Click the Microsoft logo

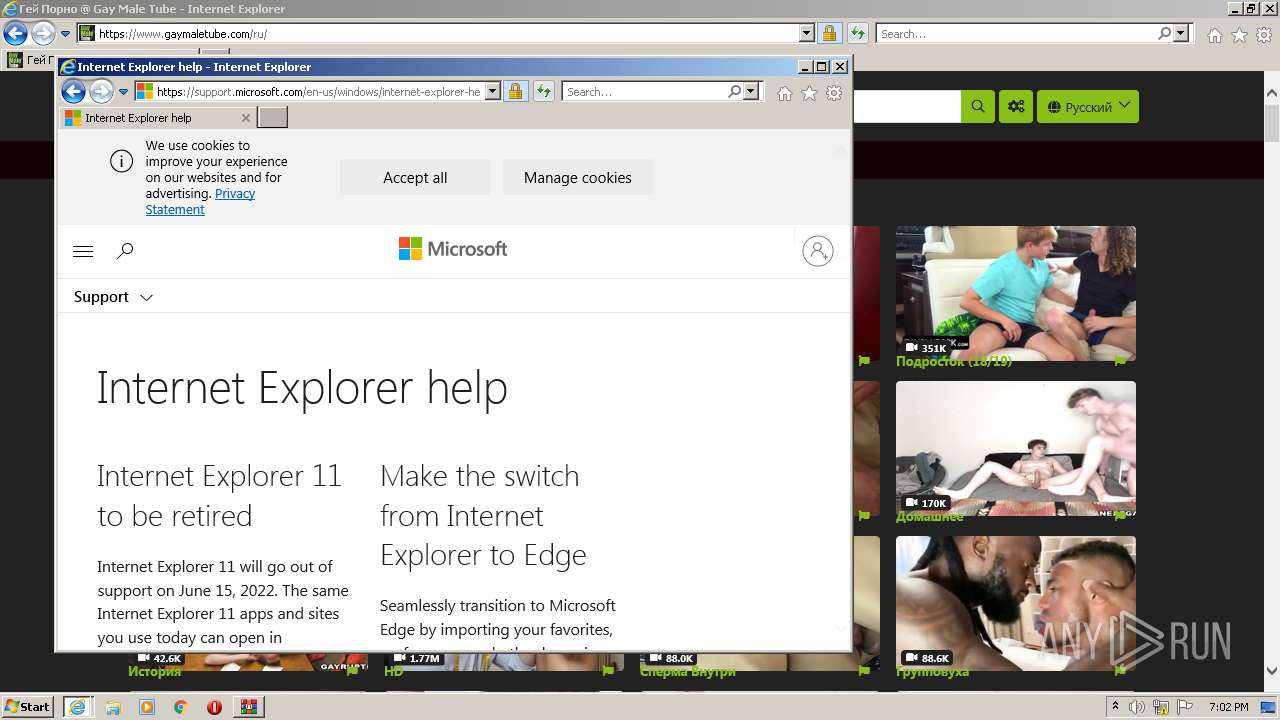(x=453, y=249)
